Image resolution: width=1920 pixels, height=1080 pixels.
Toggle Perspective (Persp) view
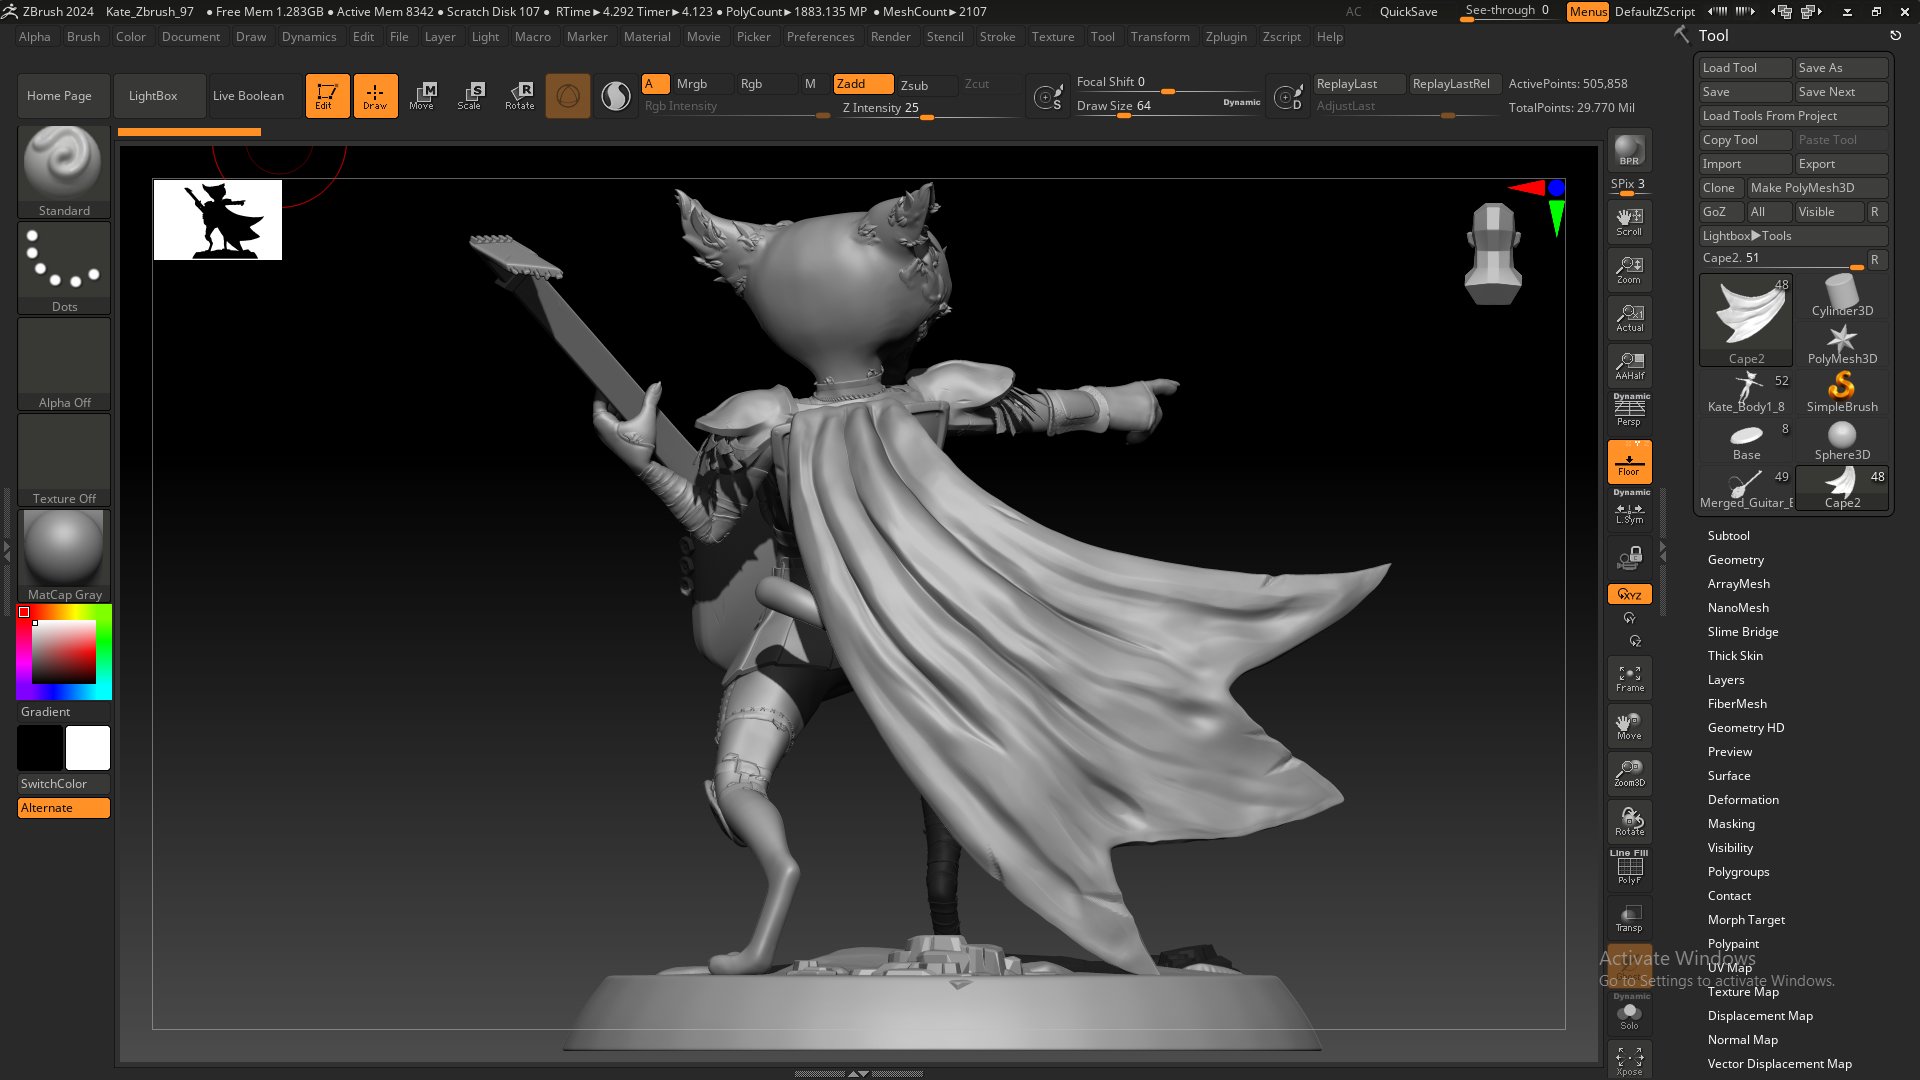(1629, 412)
